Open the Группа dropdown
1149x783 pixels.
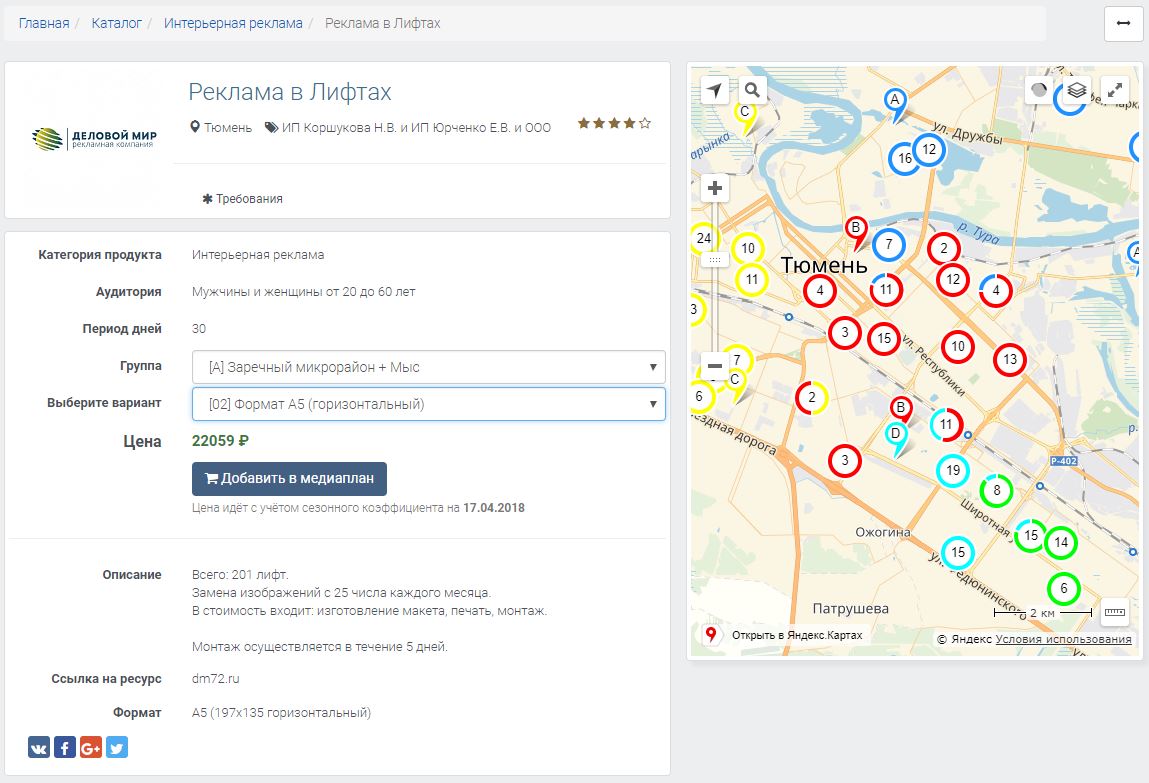point(428,367)
